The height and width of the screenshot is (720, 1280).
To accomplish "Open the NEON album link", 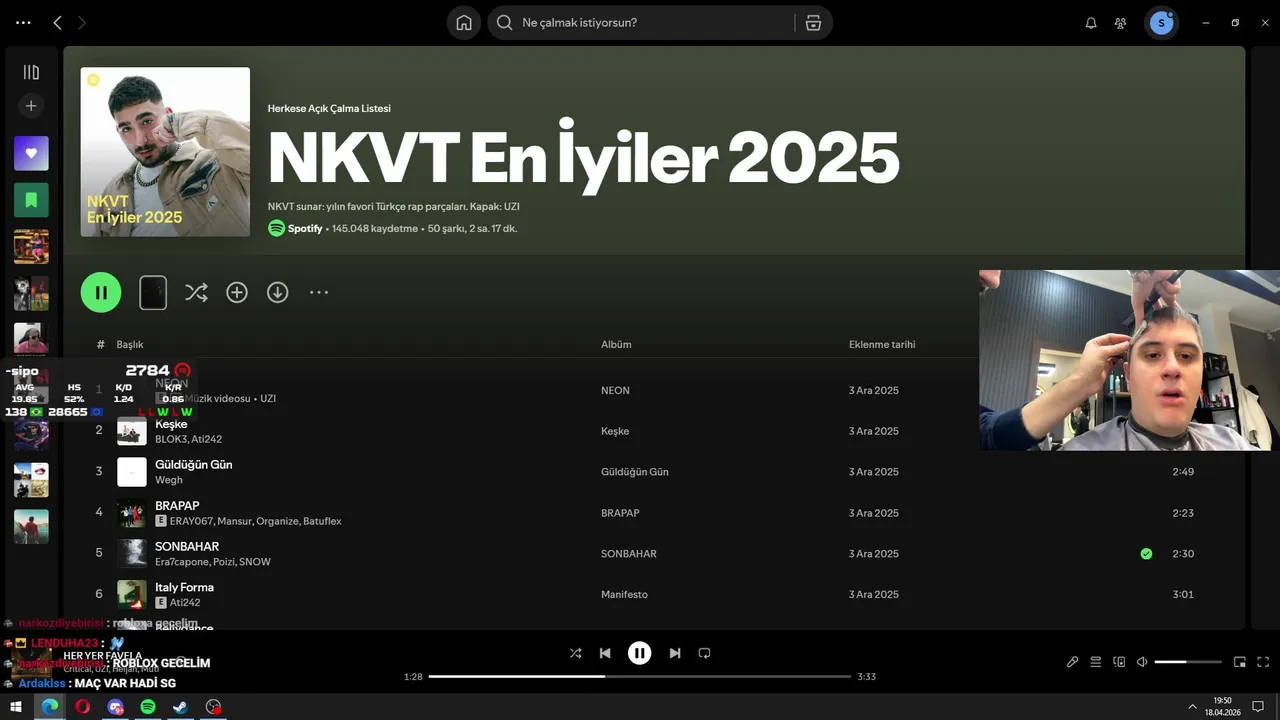I will [x=615, y=391].
